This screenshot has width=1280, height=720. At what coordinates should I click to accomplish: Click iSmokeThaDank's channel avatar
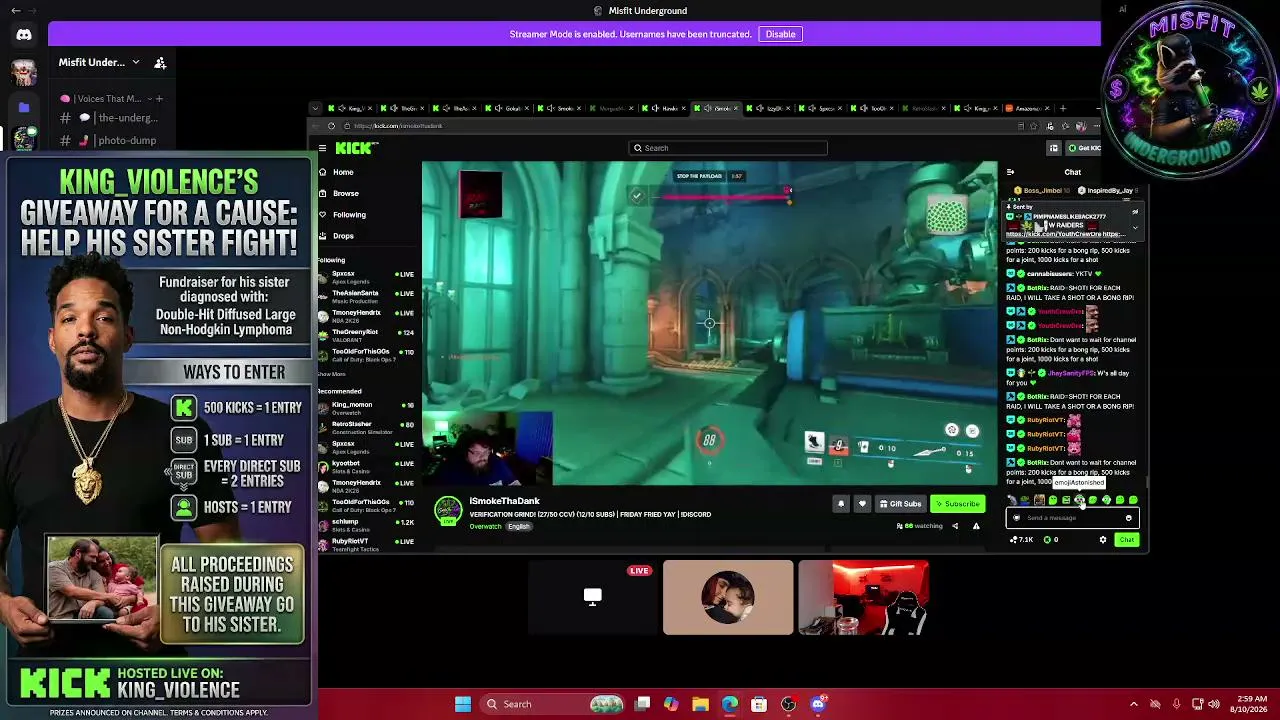(448, 510)
